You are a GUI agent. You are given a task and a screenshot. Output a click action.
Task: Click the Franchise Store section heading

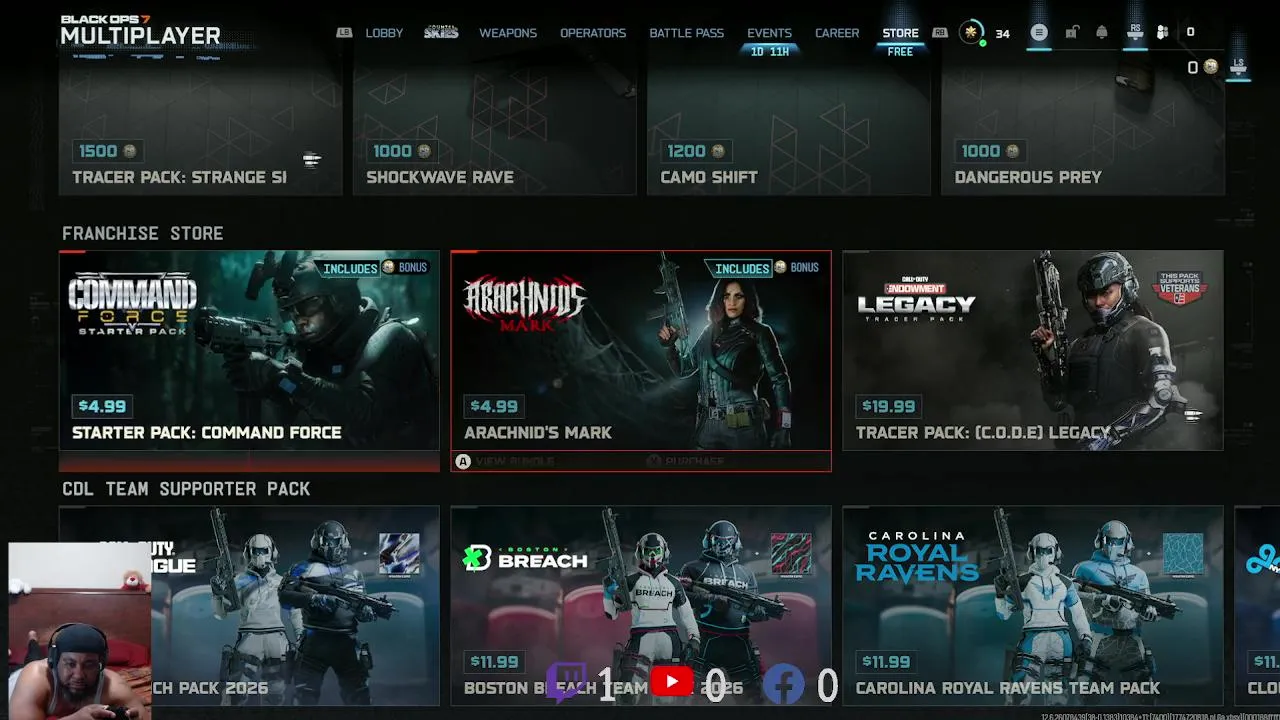[x=143, y=233]
